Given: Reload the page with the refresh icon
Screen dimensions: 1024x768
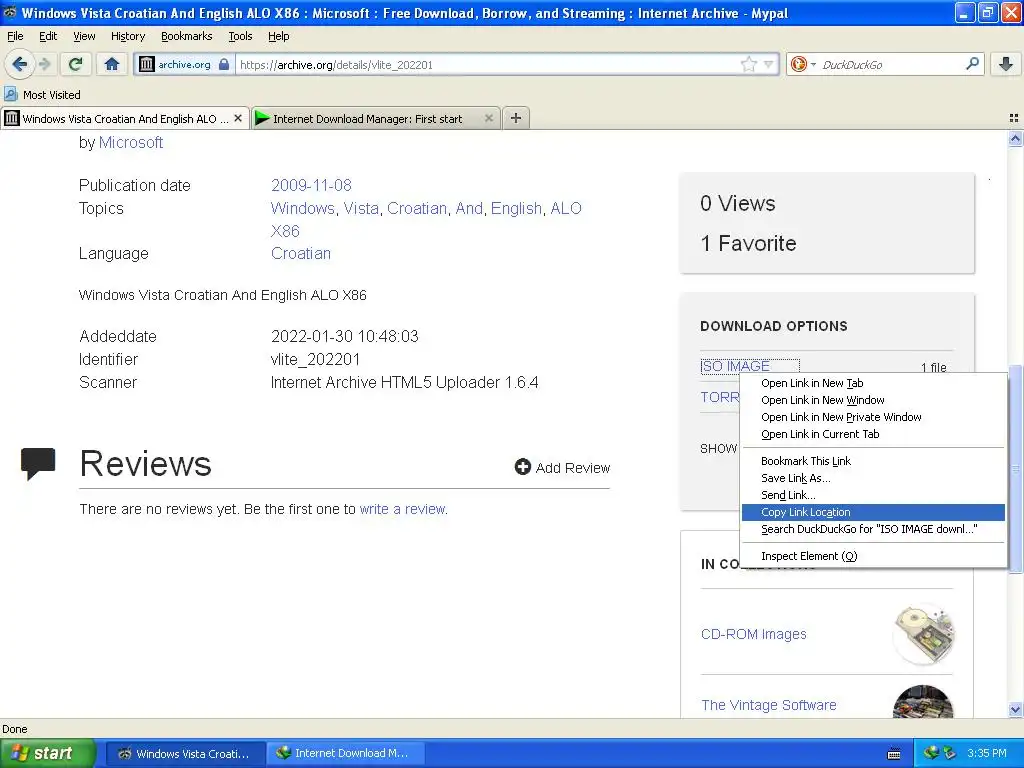Looking at the screenshot, I should tap(76, 64).
